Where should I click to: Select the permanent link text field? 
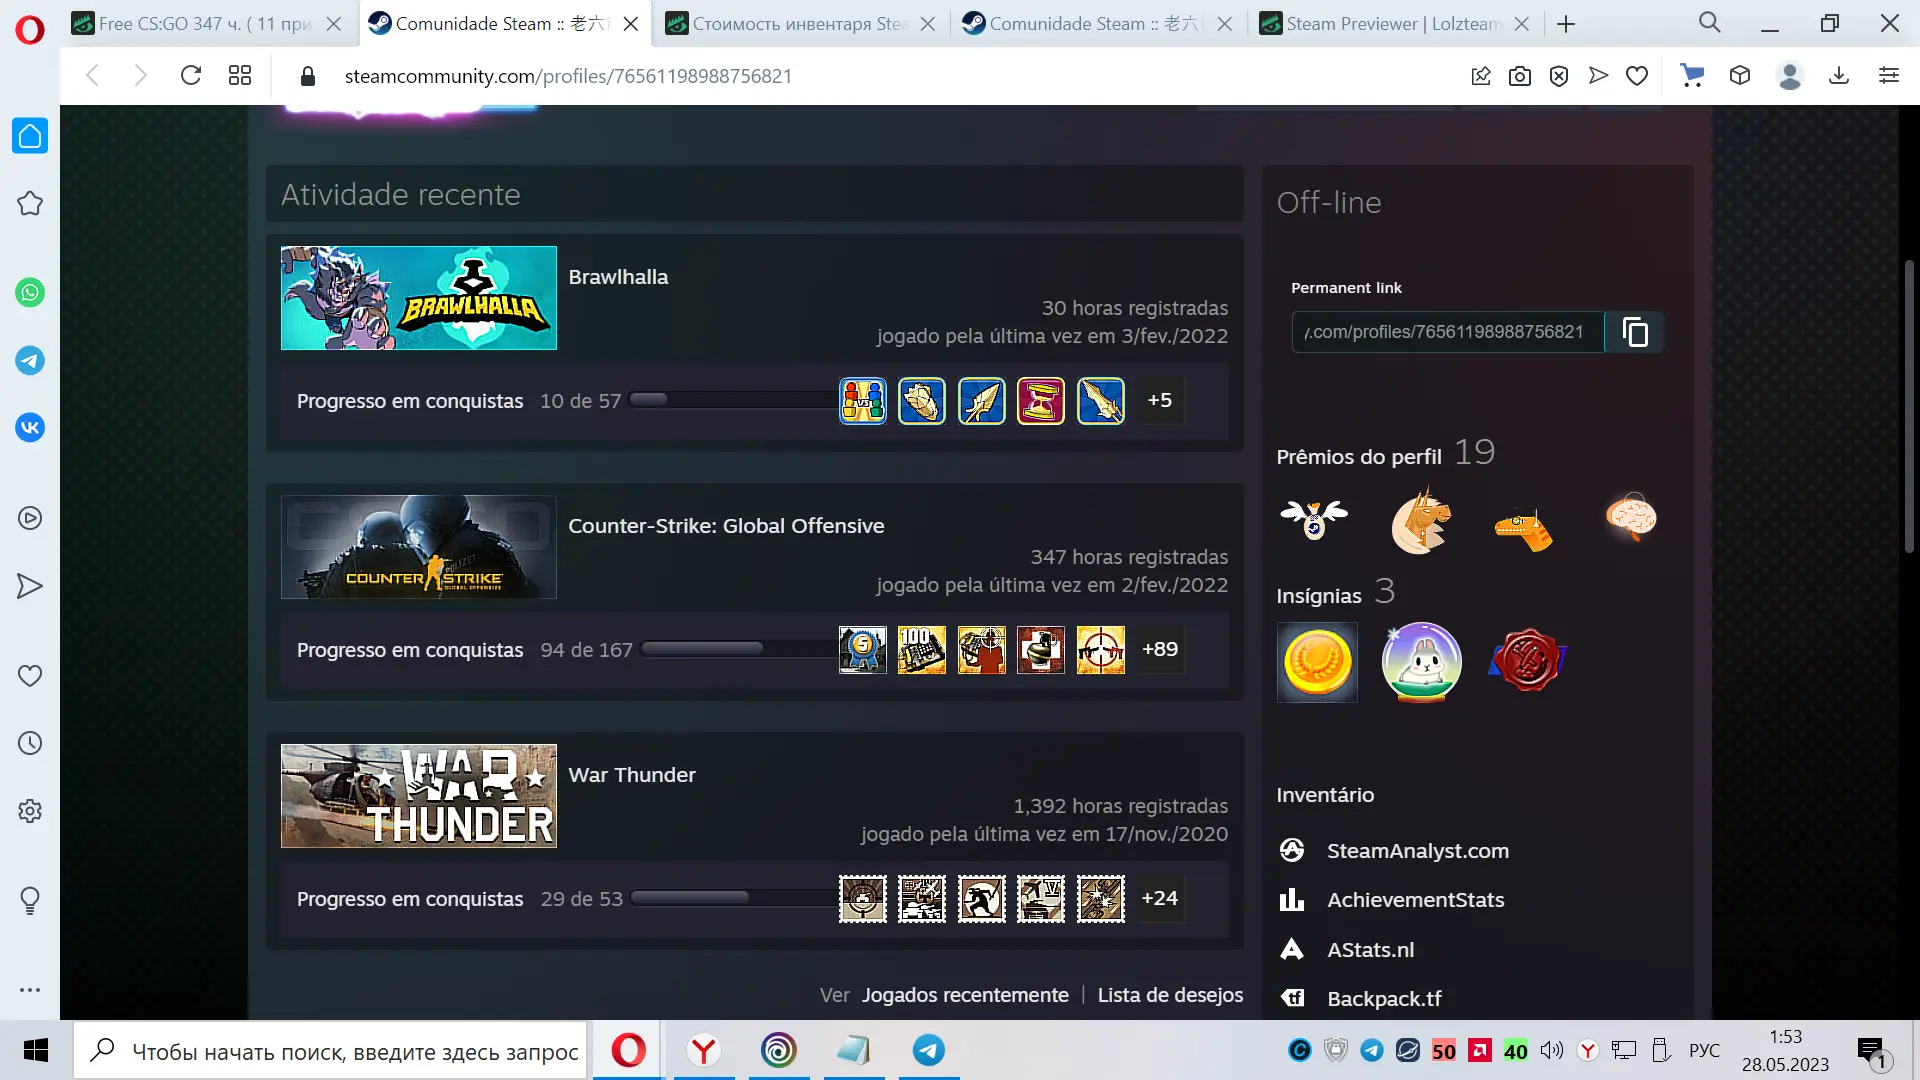pos(1448,332)
